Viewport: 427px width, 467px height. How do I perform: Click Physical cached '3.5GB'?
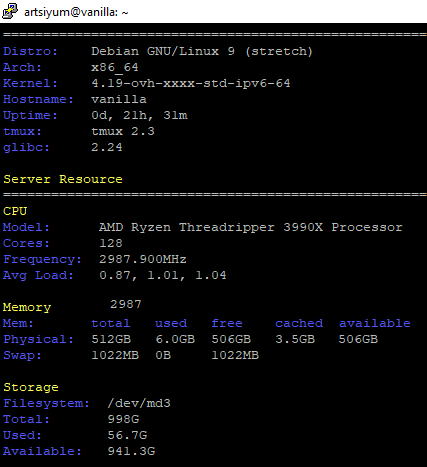click(x=295, y=339)
